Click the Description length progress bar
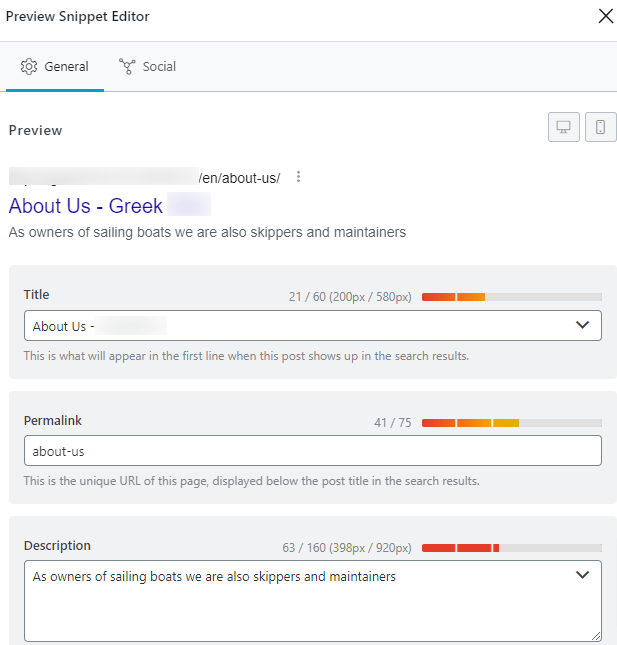This screenshot has width=617, height=645. pyautogui.click(x=512, y=548)
